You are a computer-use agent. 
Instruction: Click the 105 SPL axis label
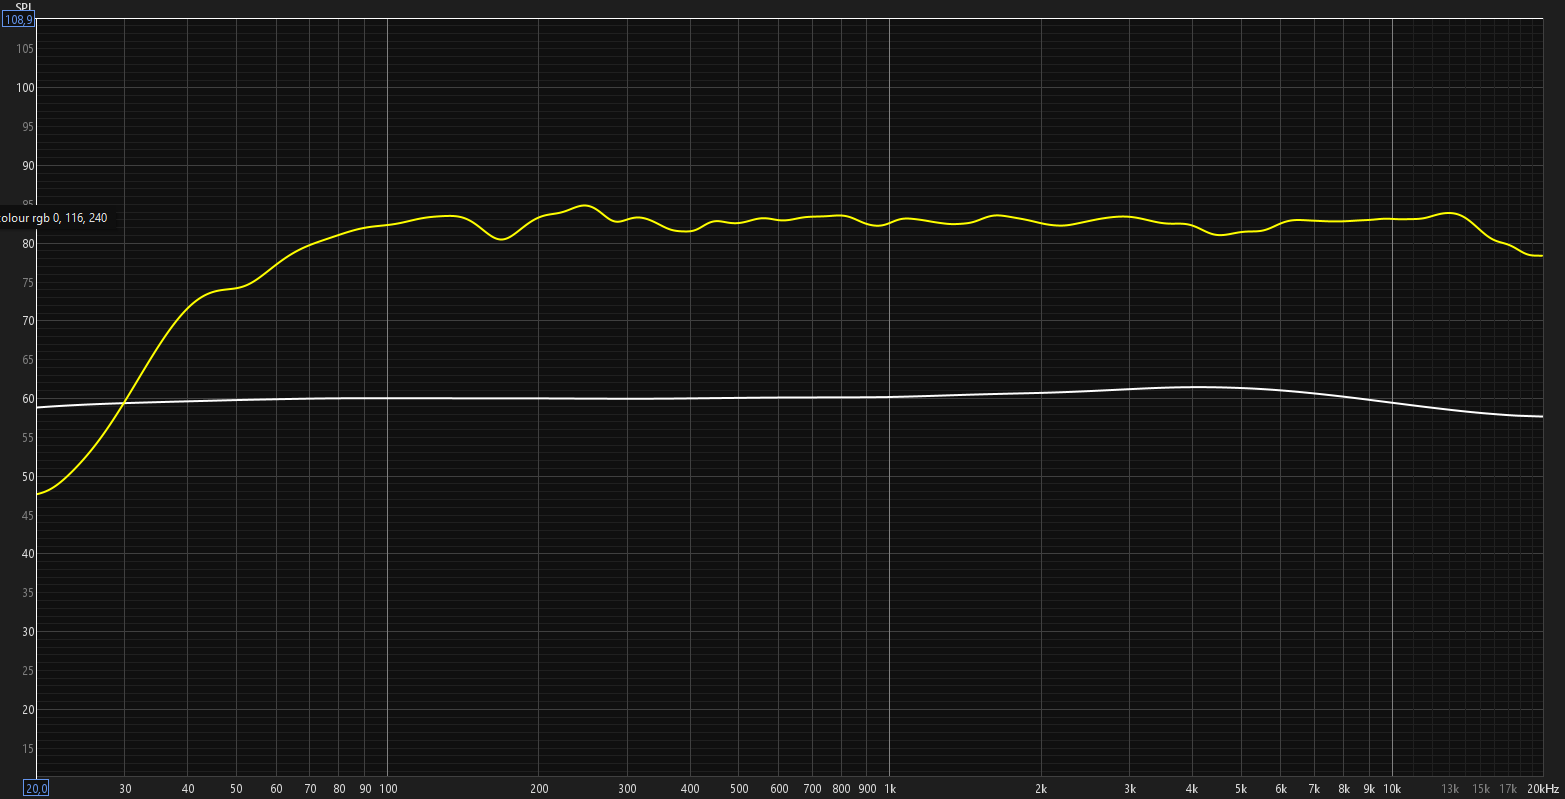coord(25,49)
